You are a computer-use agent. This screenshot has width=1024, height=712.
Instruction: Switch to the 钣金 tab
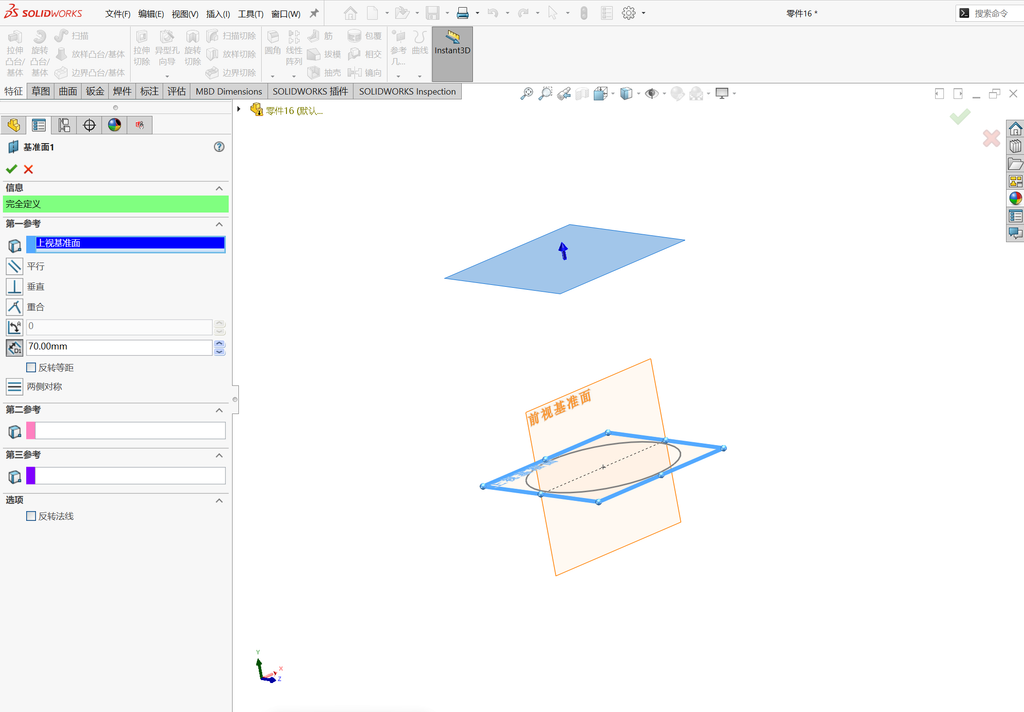(95, 91)
